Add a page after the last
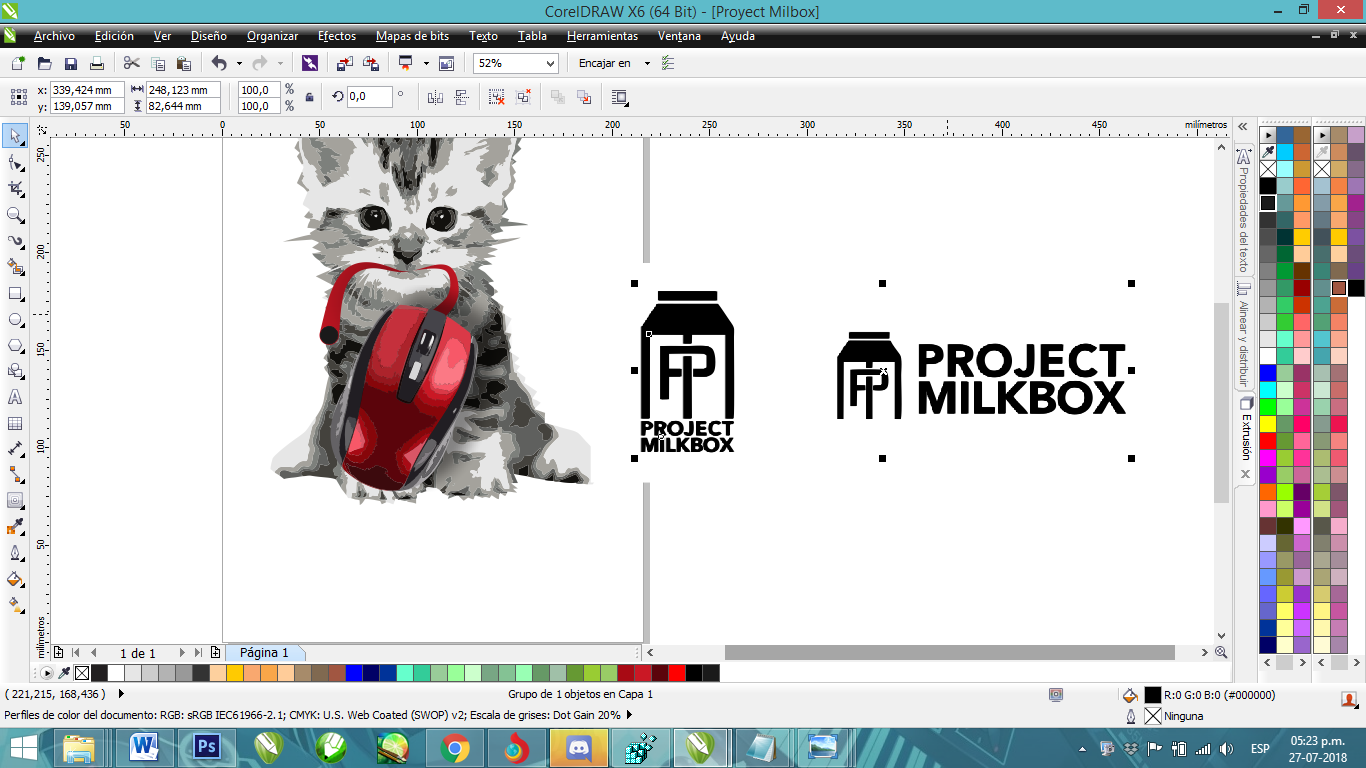 coord(215,653)
